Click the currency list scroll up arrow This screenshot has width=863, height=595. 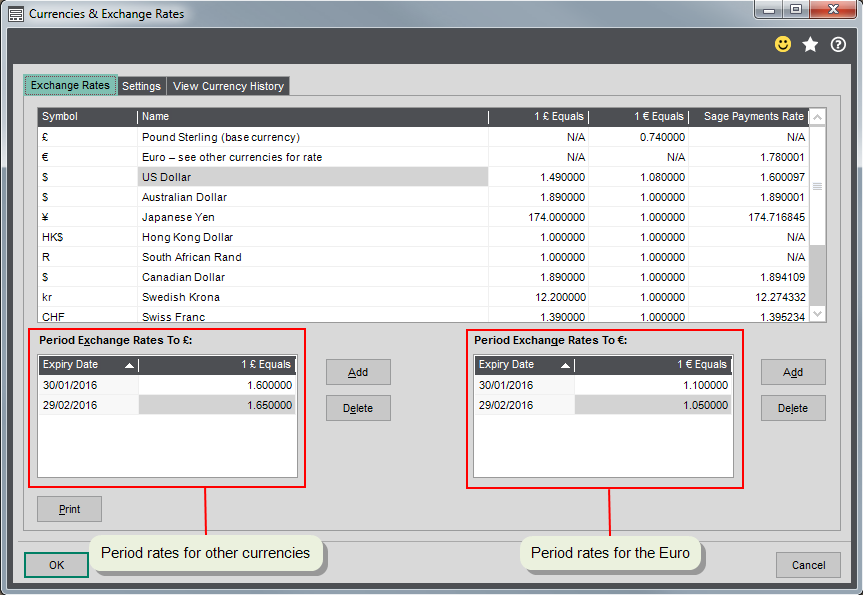(x=817, y=117)
